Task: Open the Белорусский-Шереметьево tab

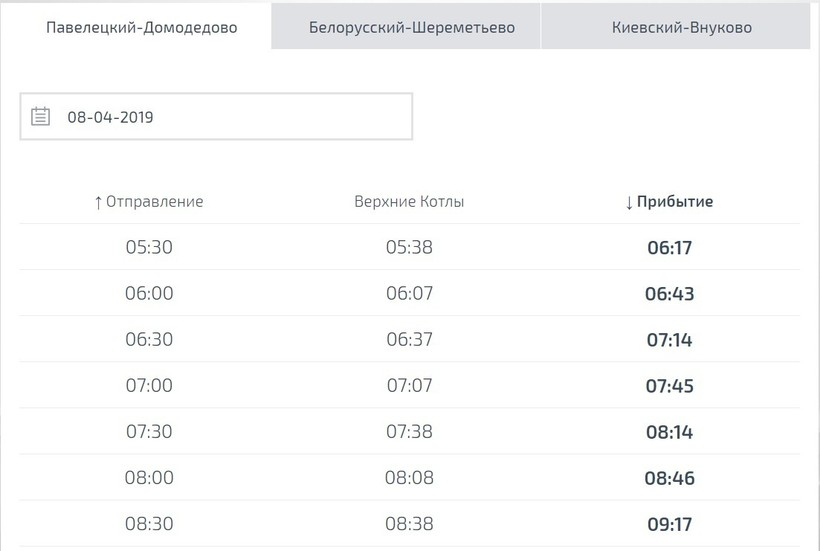Action: click(x=412, y=27)
